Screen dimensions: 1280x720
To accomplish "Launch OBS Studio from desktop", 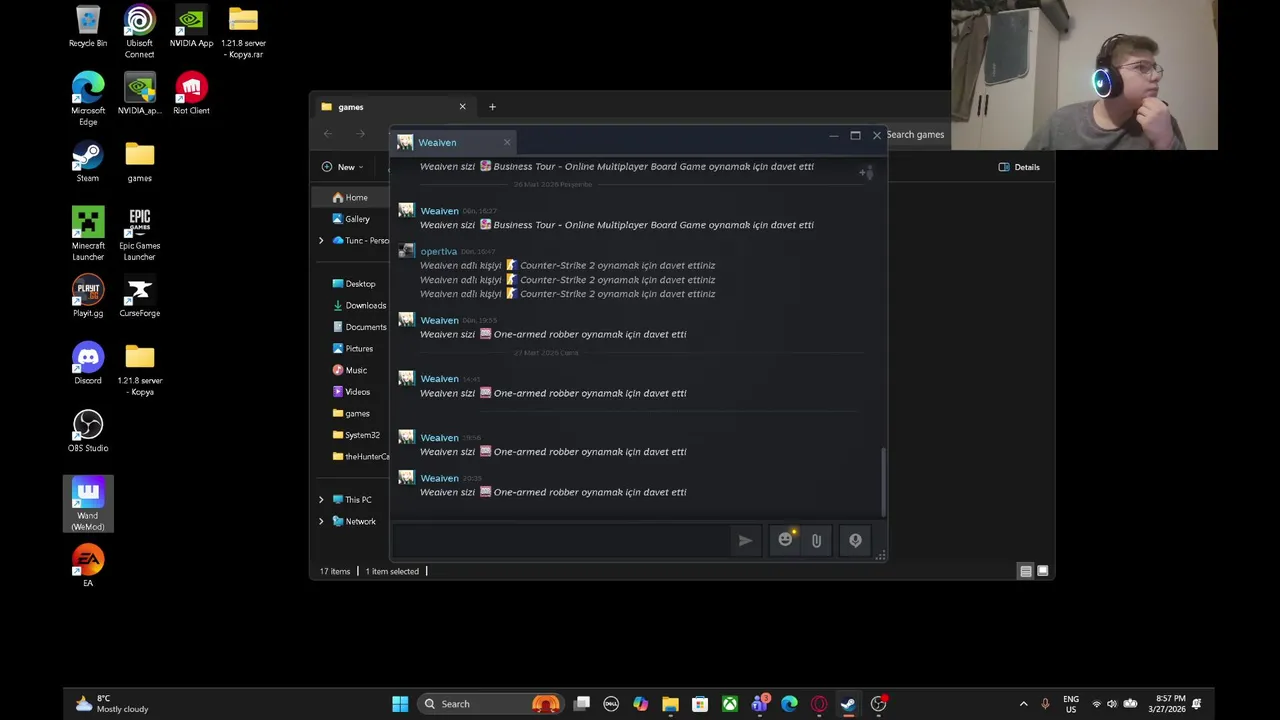I will (x=88, y=431).
